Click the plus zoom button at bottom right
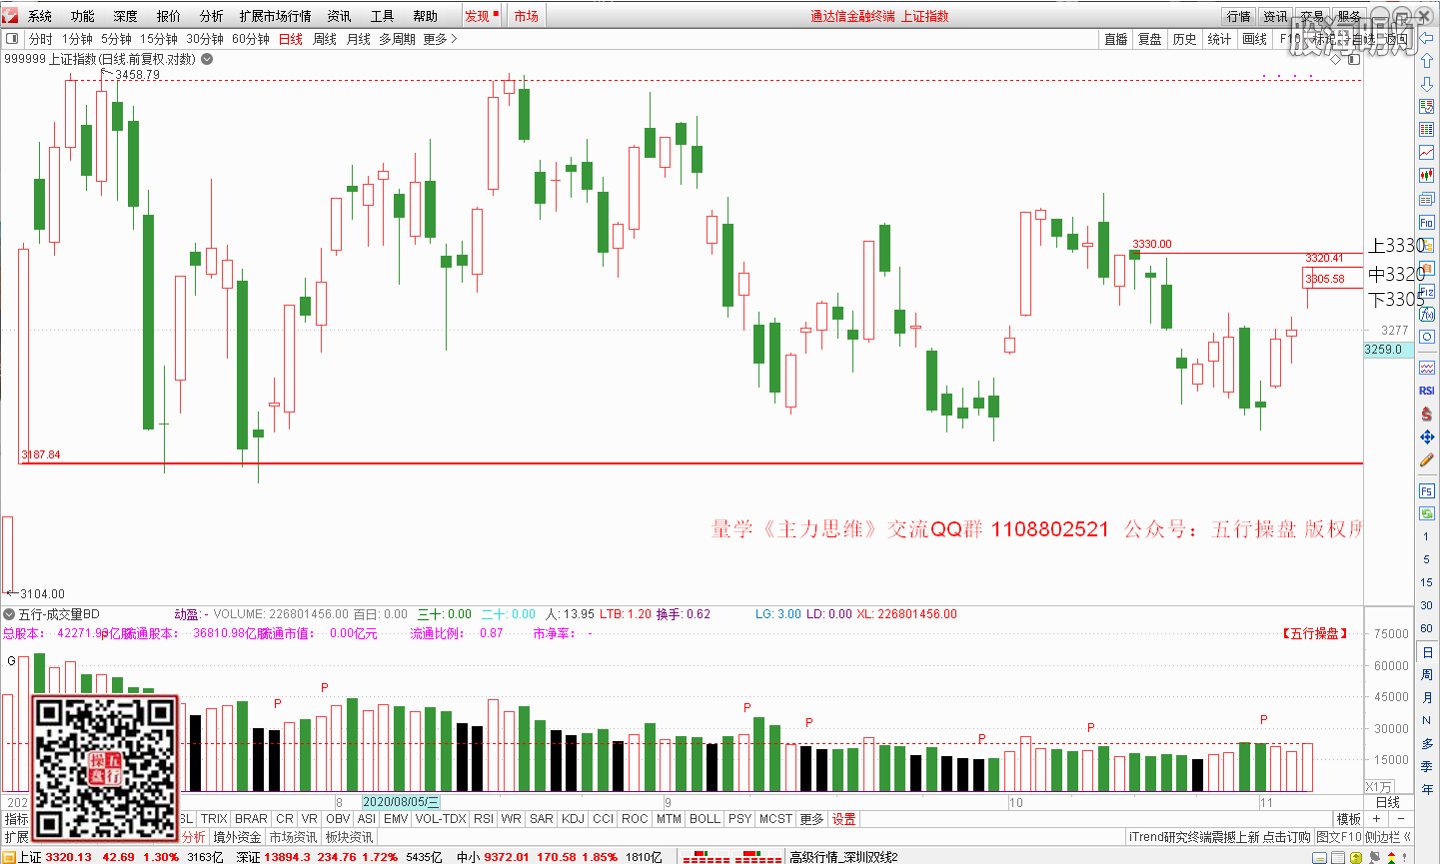Viewport: 1440px width, 864px height. 1377,819
